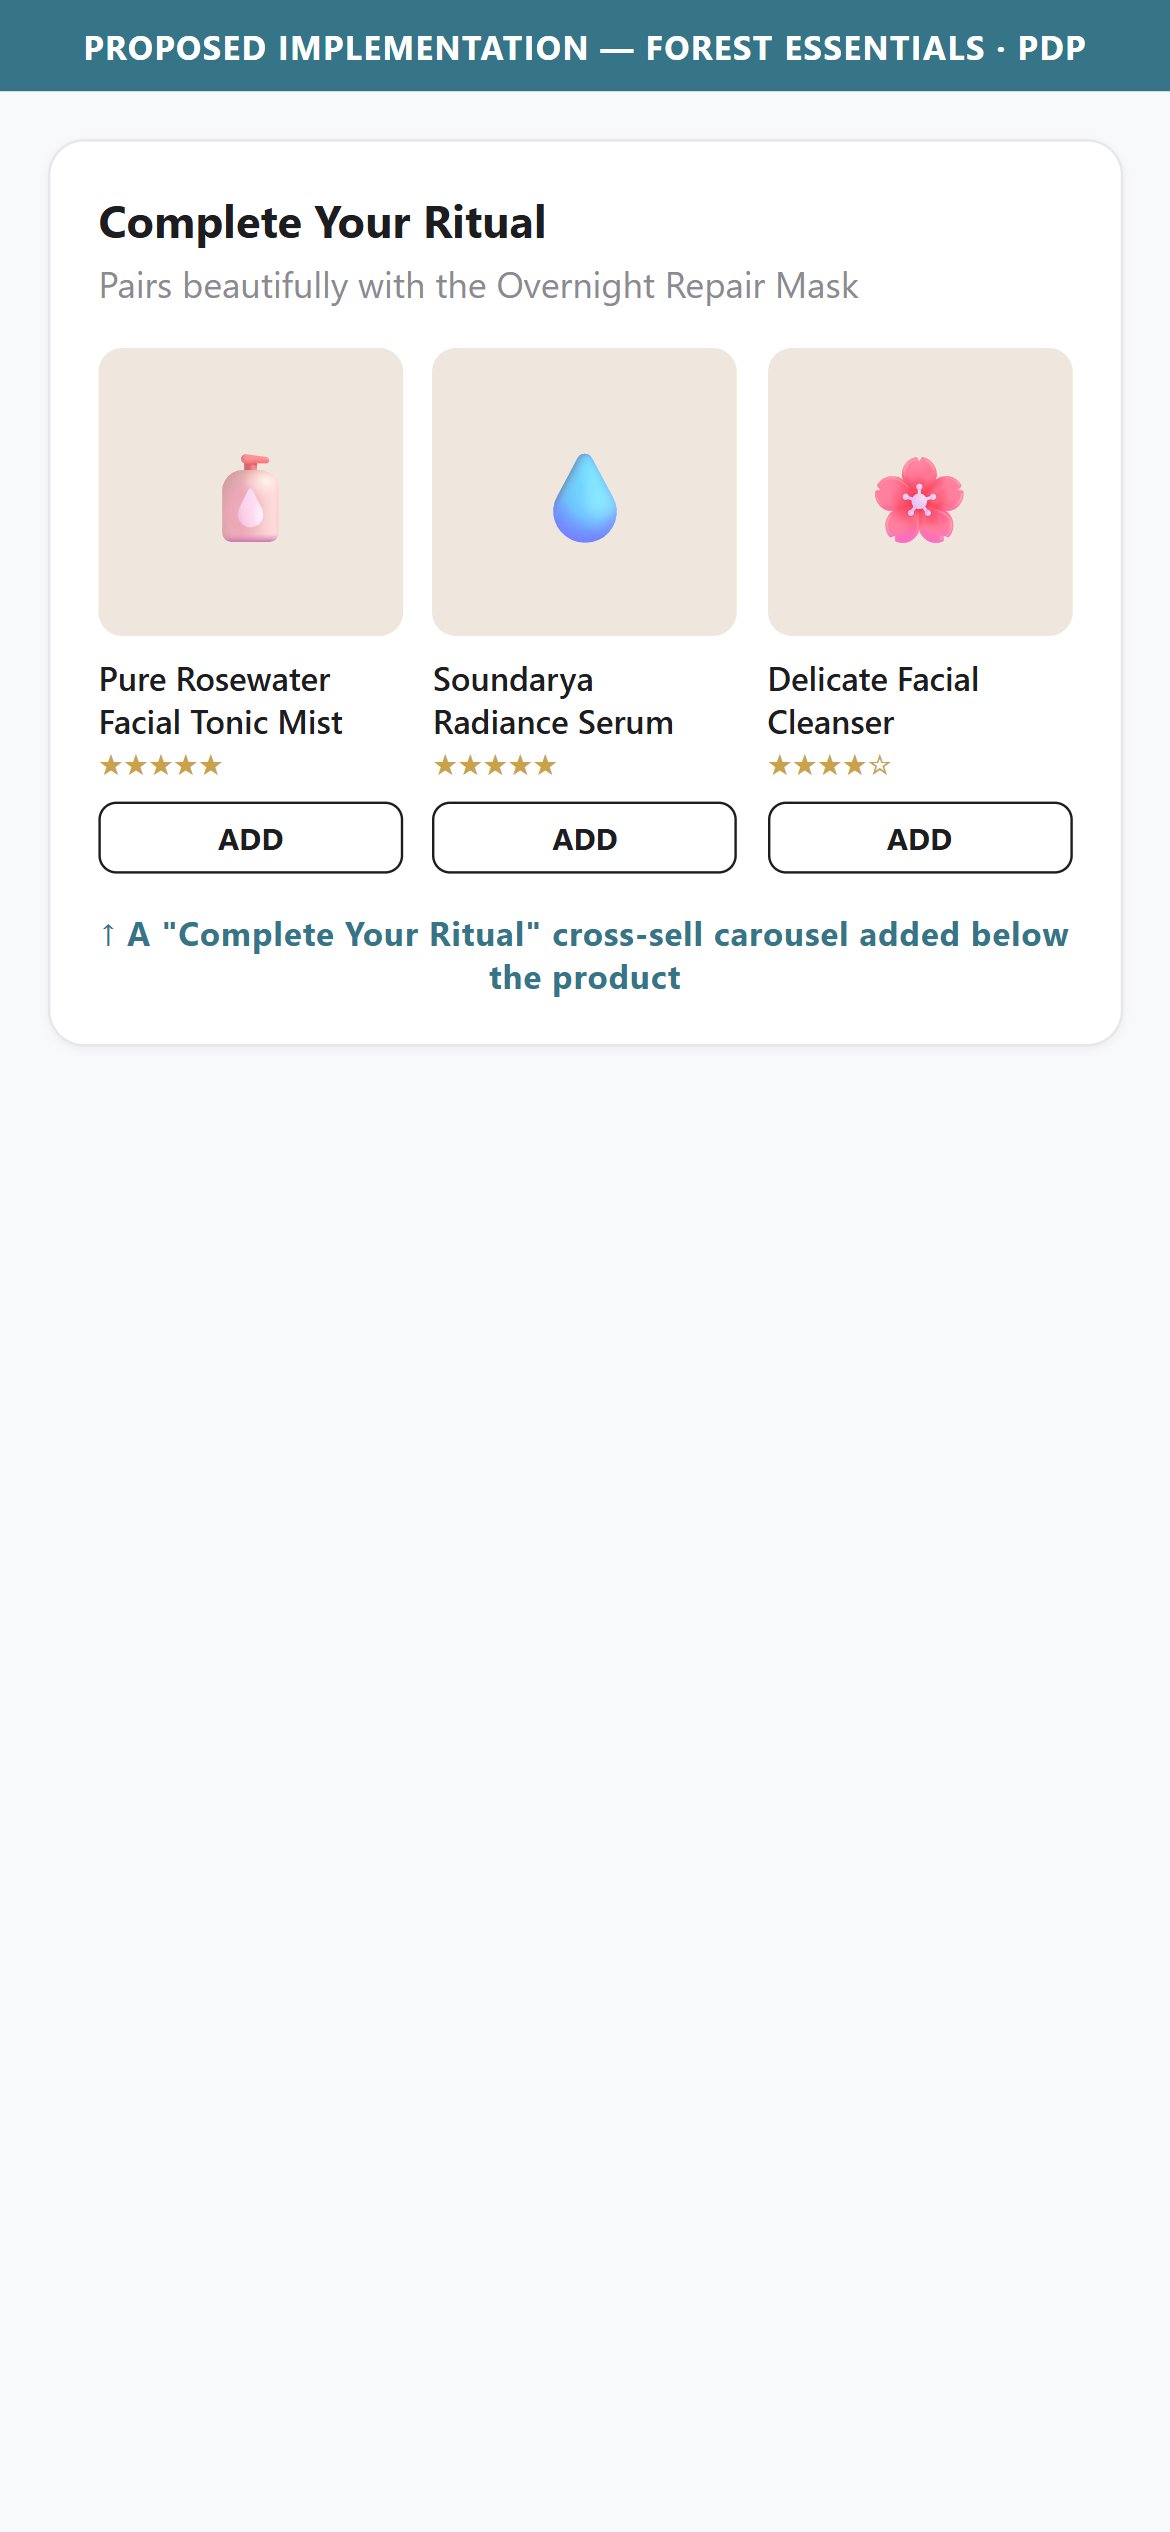View the four-star rating under Facial Cleanser
1170x2532 pixels.
[829, 766]
